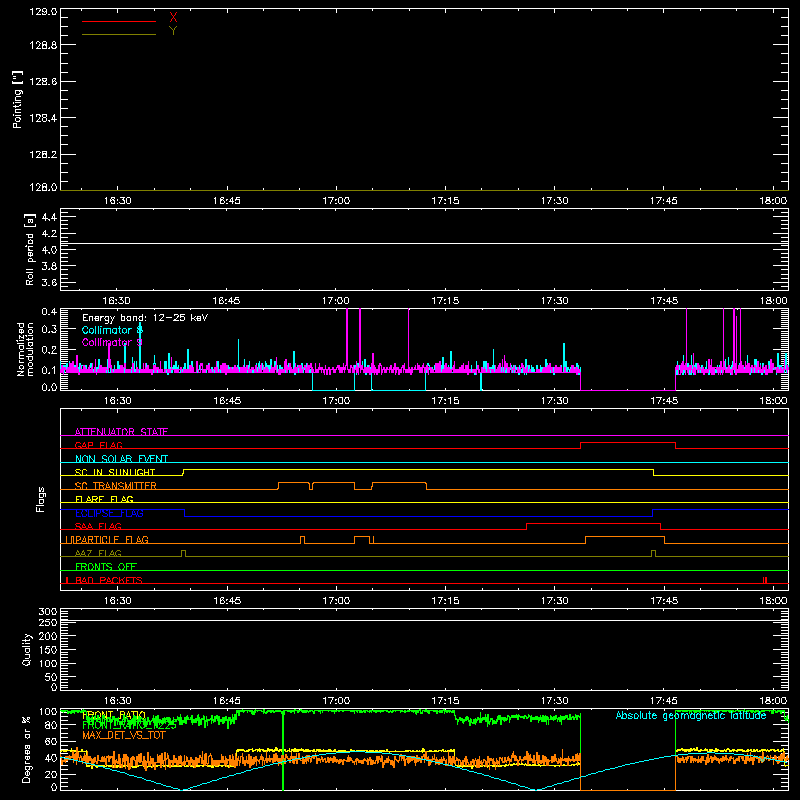Click 16:45 tick under Quality plot

227,701
